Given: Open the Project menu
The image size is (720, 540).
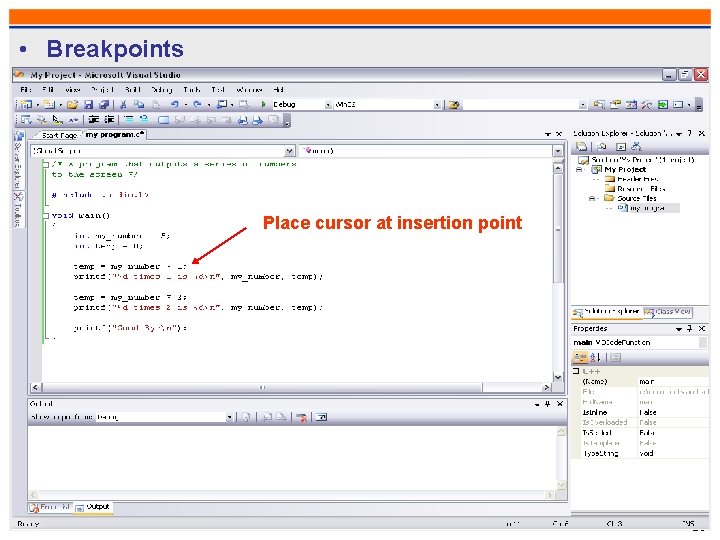Looking at the screenshot, I should [102, 90].
